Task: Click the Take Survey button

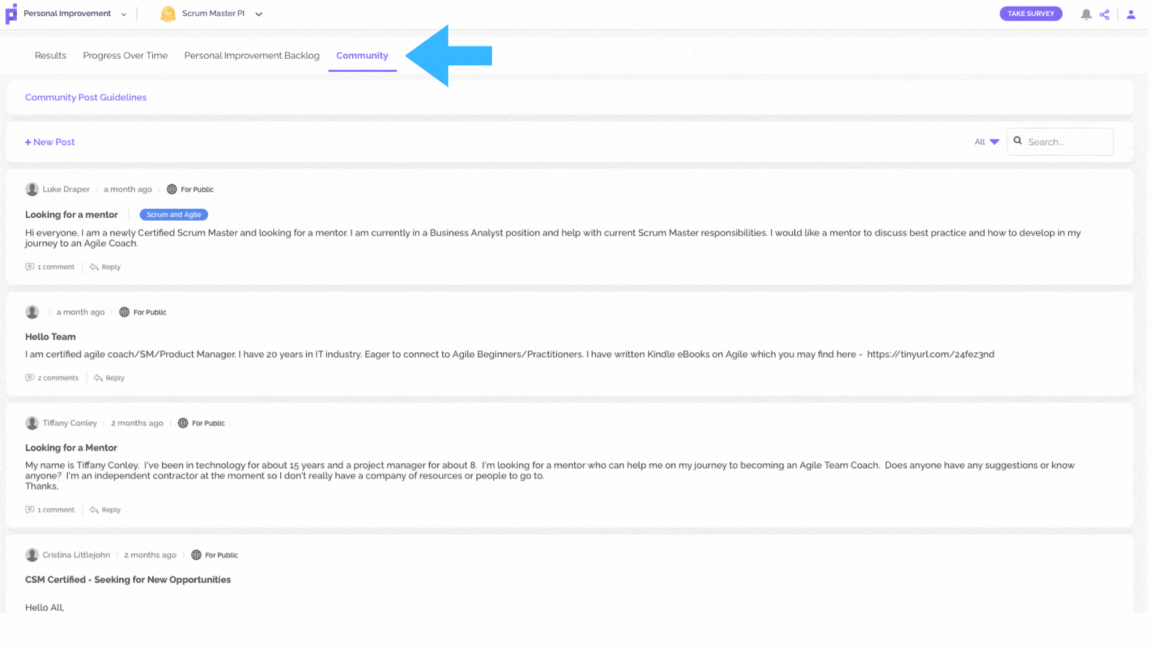Action: [1030, 14]
